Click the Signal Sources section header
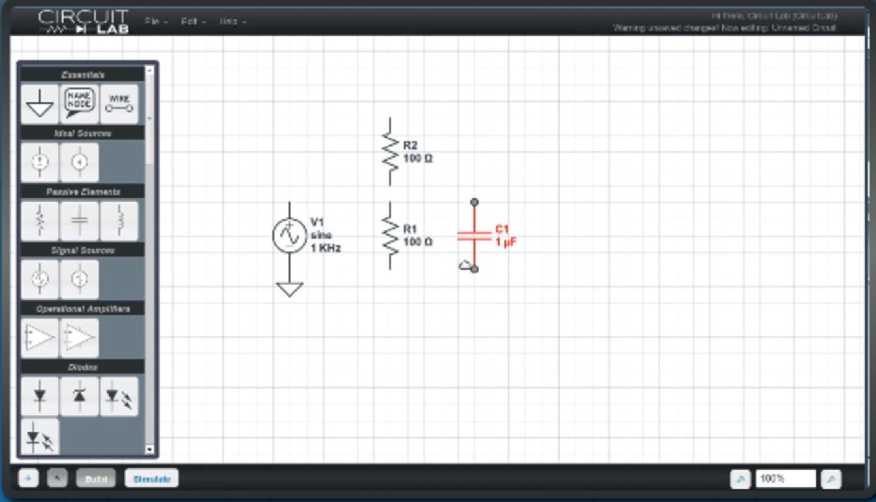The width and height of the screenshot is (876, 502). point(82,250)
